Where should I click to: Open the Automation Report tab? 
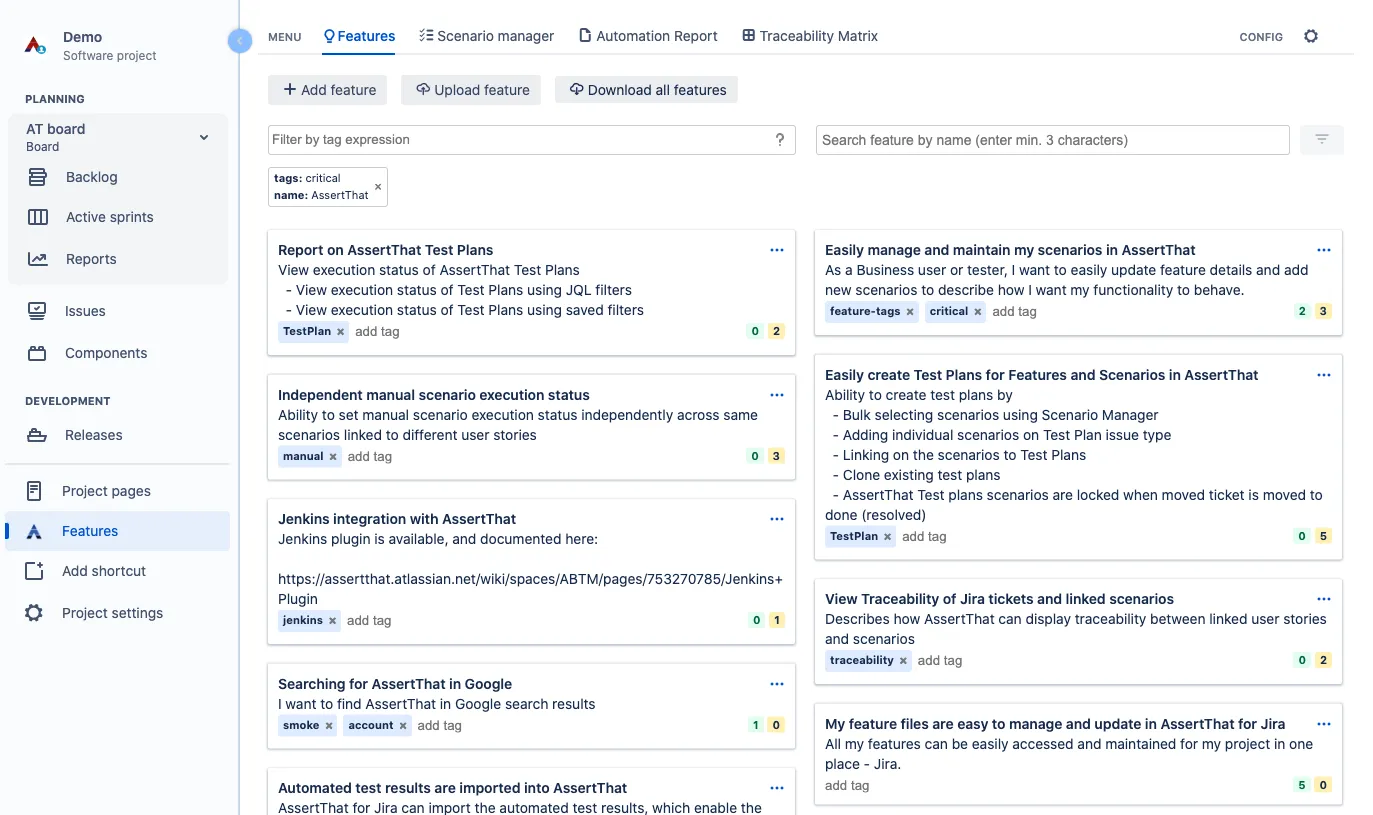(648, 36)
